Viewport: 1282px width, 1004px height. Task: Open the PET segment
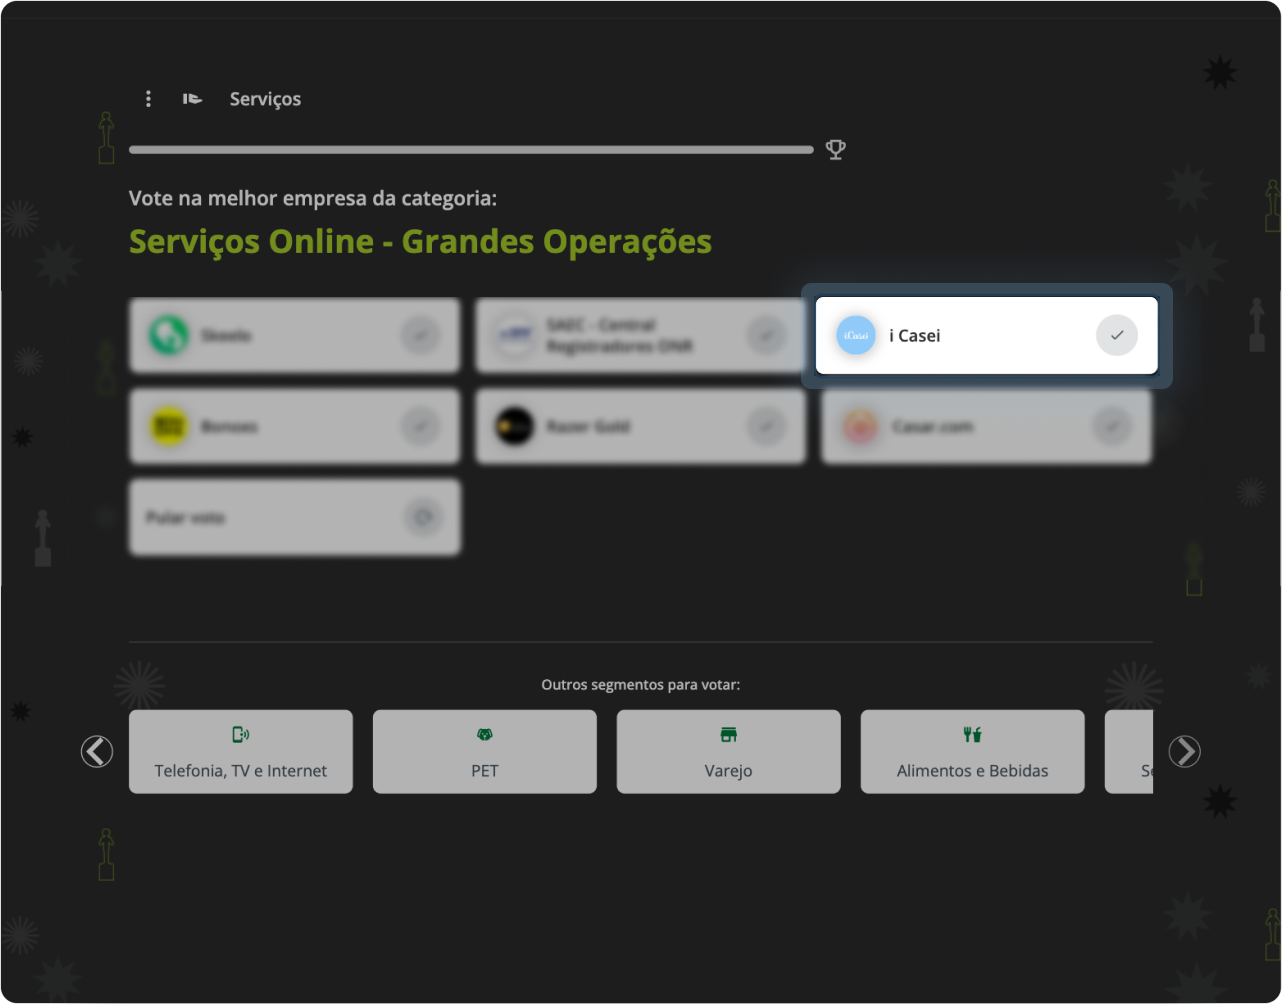[485, 752]
